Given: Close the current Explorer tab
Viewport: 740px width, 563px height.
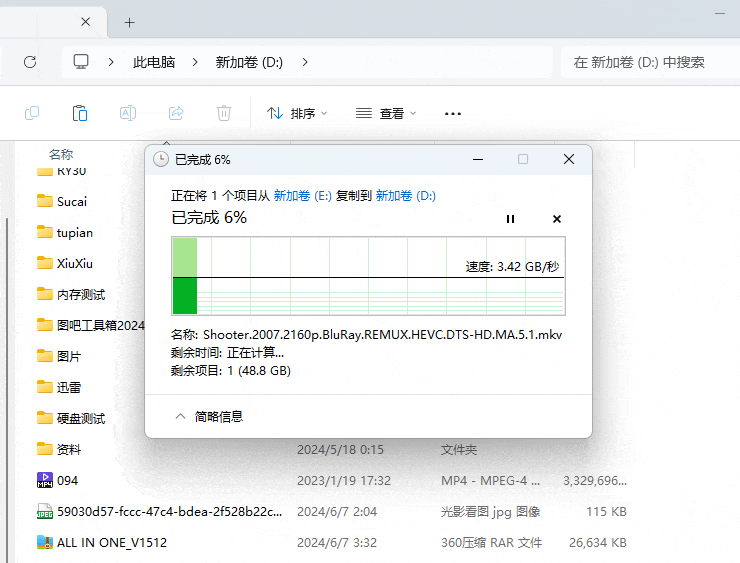Looking at the screenshot, I should (85, 22).
